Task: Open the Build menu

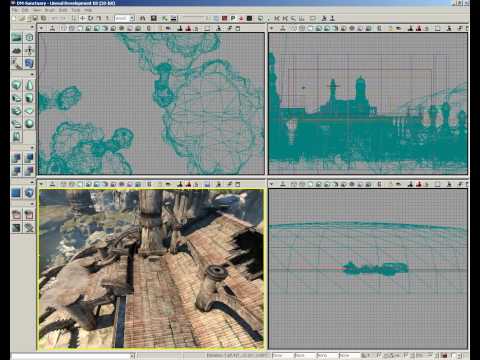Action: click(x=63, y=10)
